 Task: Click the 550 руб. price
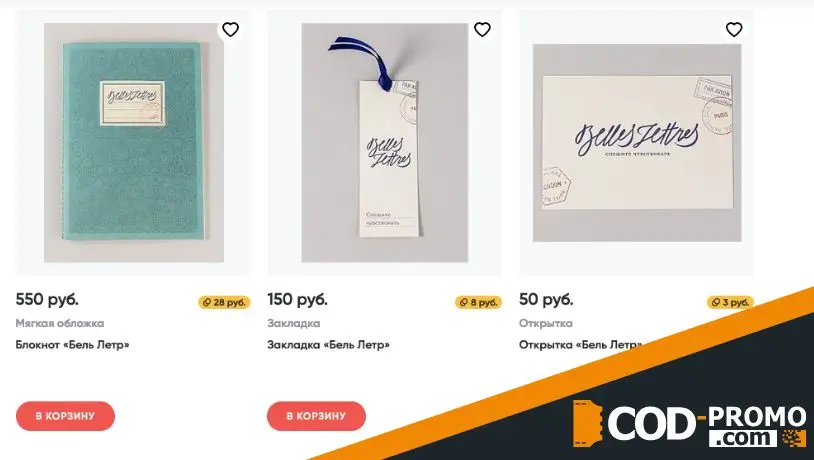tap(47, 300)
